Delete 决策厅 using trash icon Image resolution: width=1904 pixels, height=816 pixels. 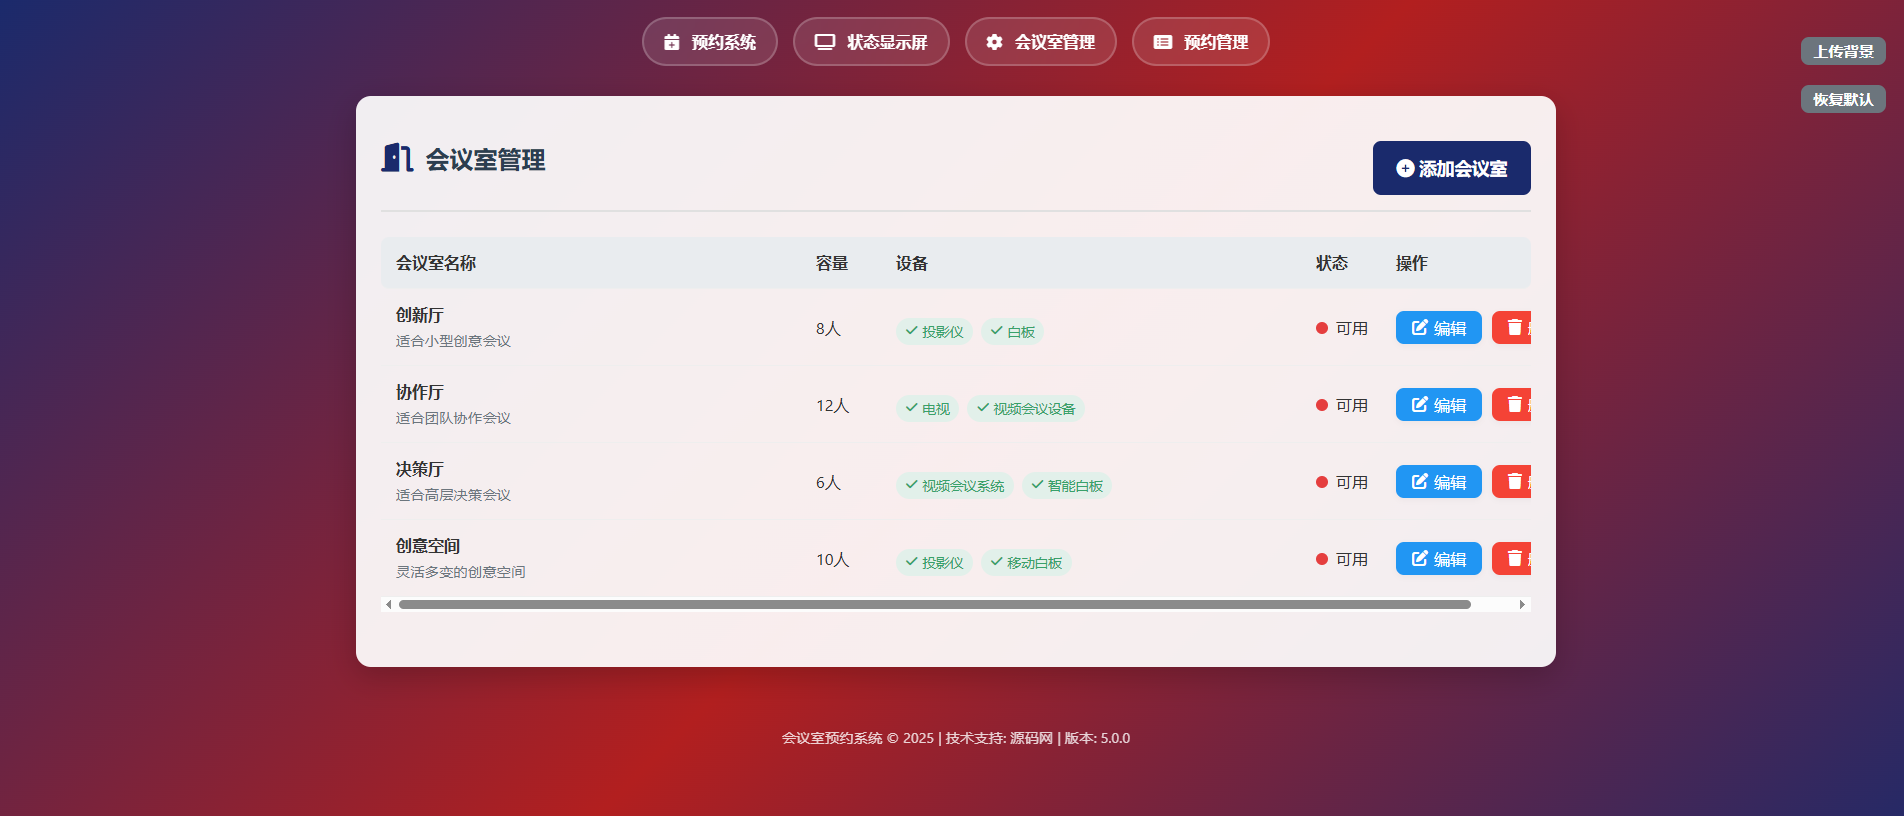(1514, 482)
